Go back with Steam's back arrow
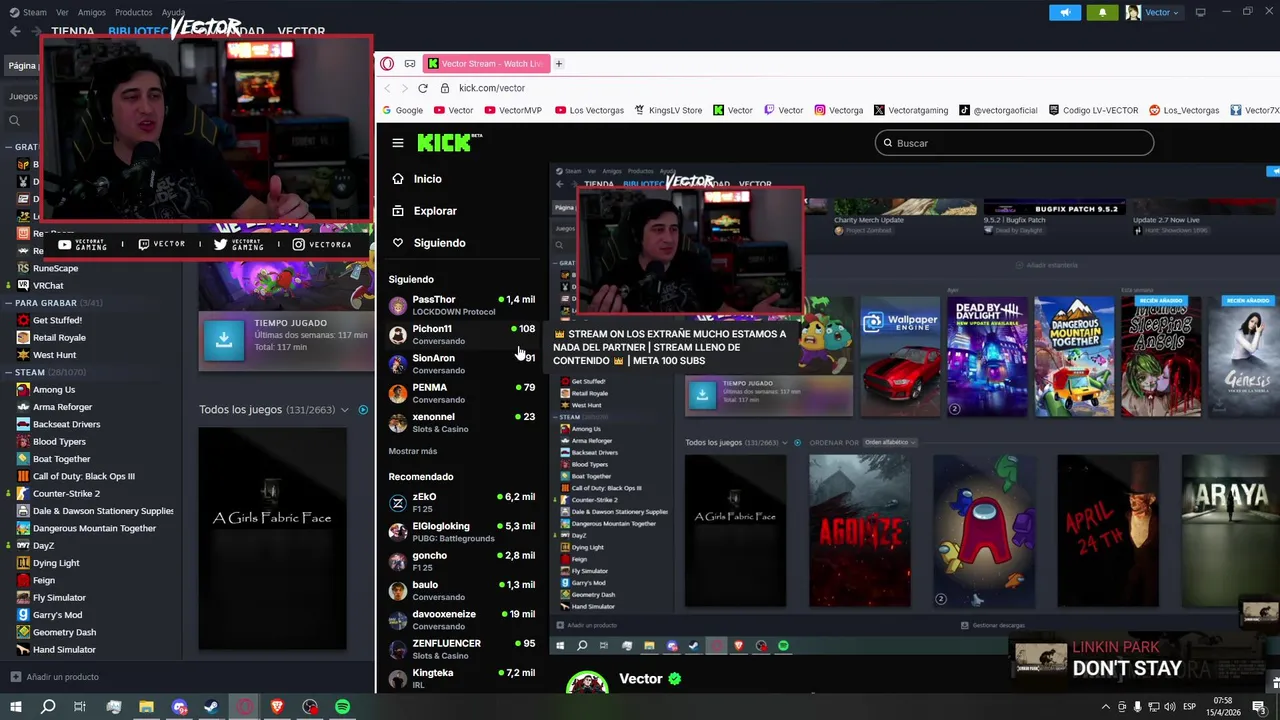Screen dimensions: 1280x720 point(15,31)
